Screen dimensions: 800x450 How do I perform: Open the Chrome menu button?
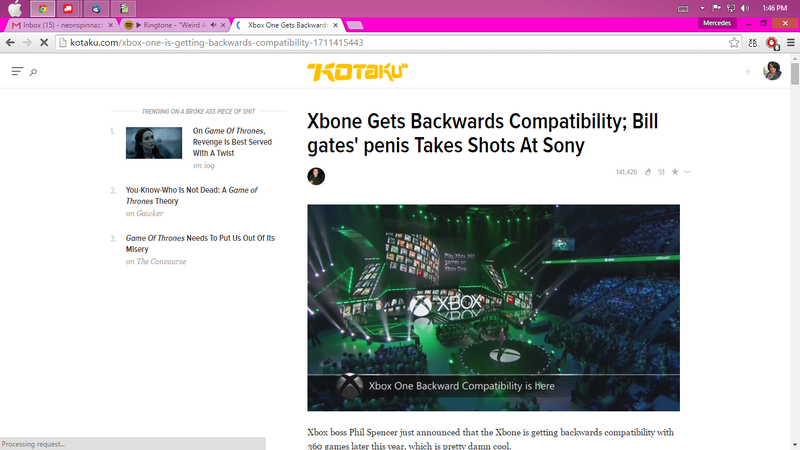point(791,43)
